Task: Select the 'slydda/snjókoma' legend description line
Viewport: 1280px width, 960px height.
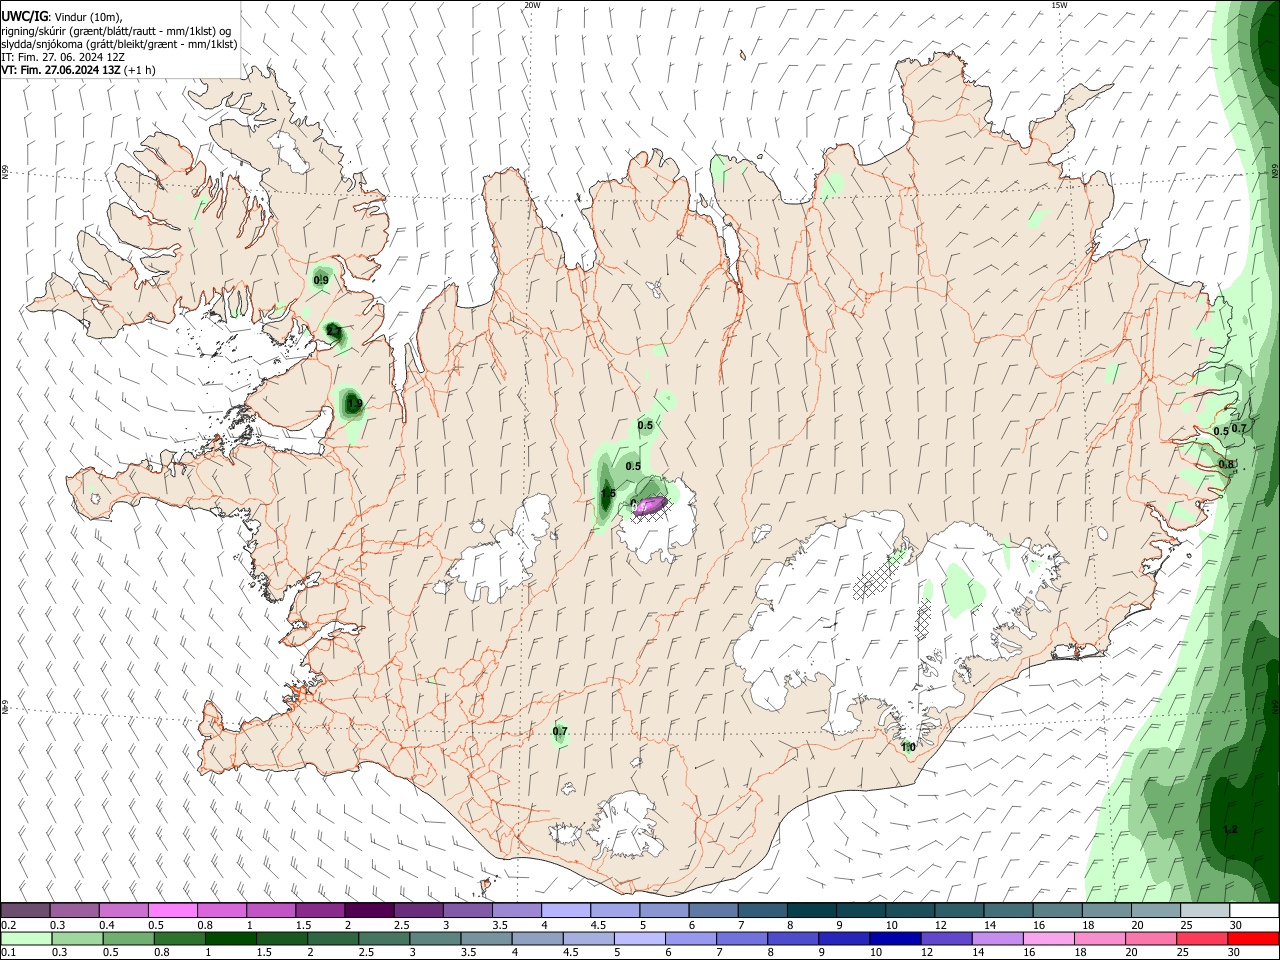Action: (x=119, y=44)
